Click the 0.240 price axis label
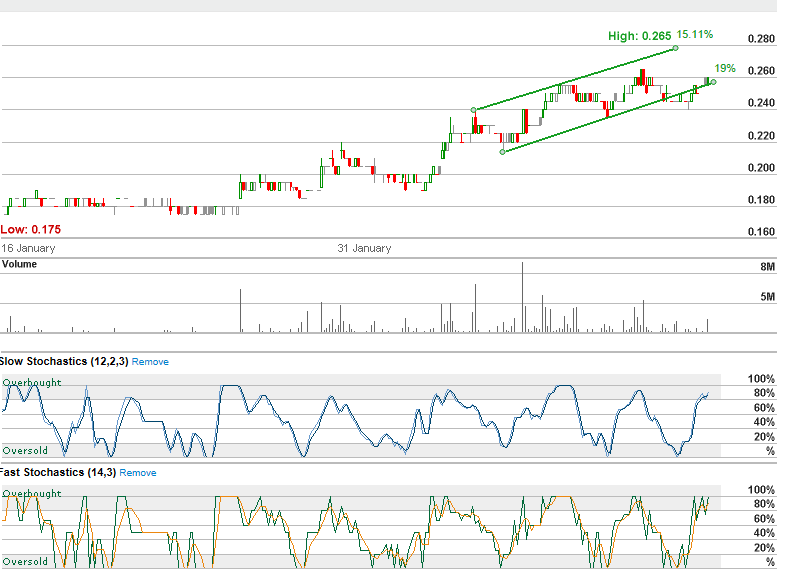 [x=761, y=103]
